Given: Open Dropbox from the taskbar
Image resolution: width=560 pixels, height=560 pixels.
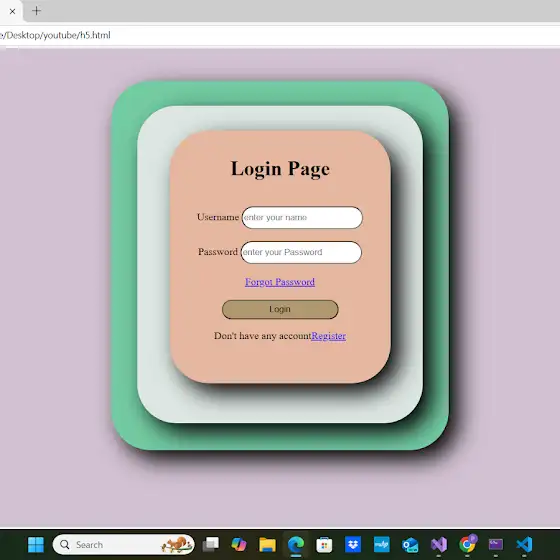Looking at the screenshot, I should click(x=353, y=545).
